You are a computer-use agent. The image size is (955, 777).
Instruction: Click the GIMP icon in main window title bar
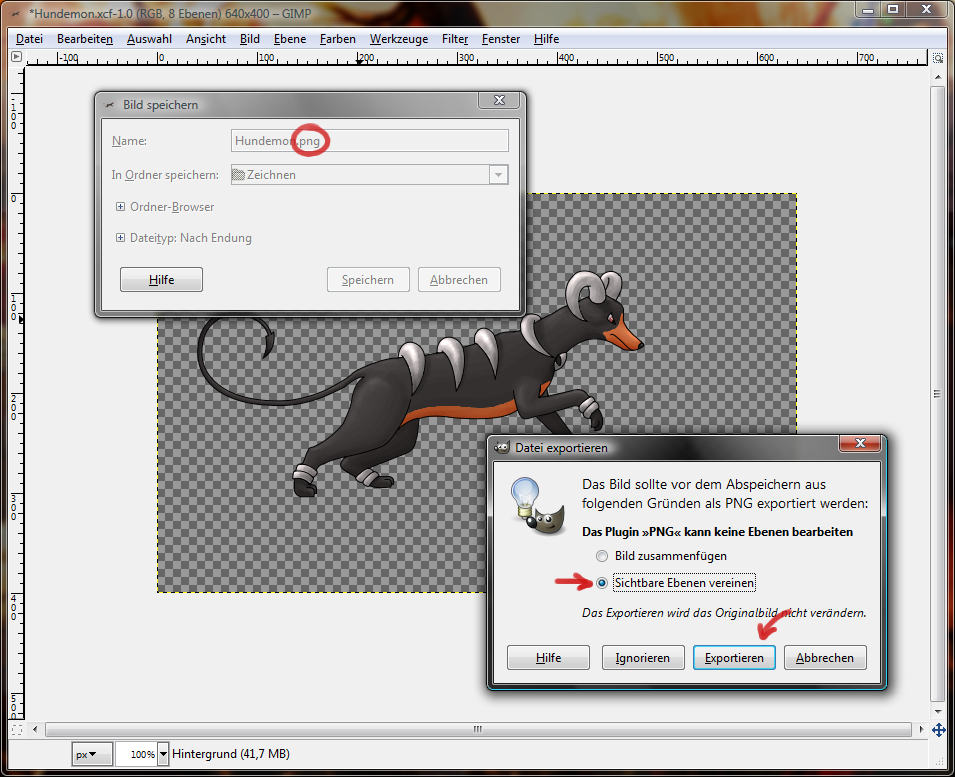coord(16,13)
